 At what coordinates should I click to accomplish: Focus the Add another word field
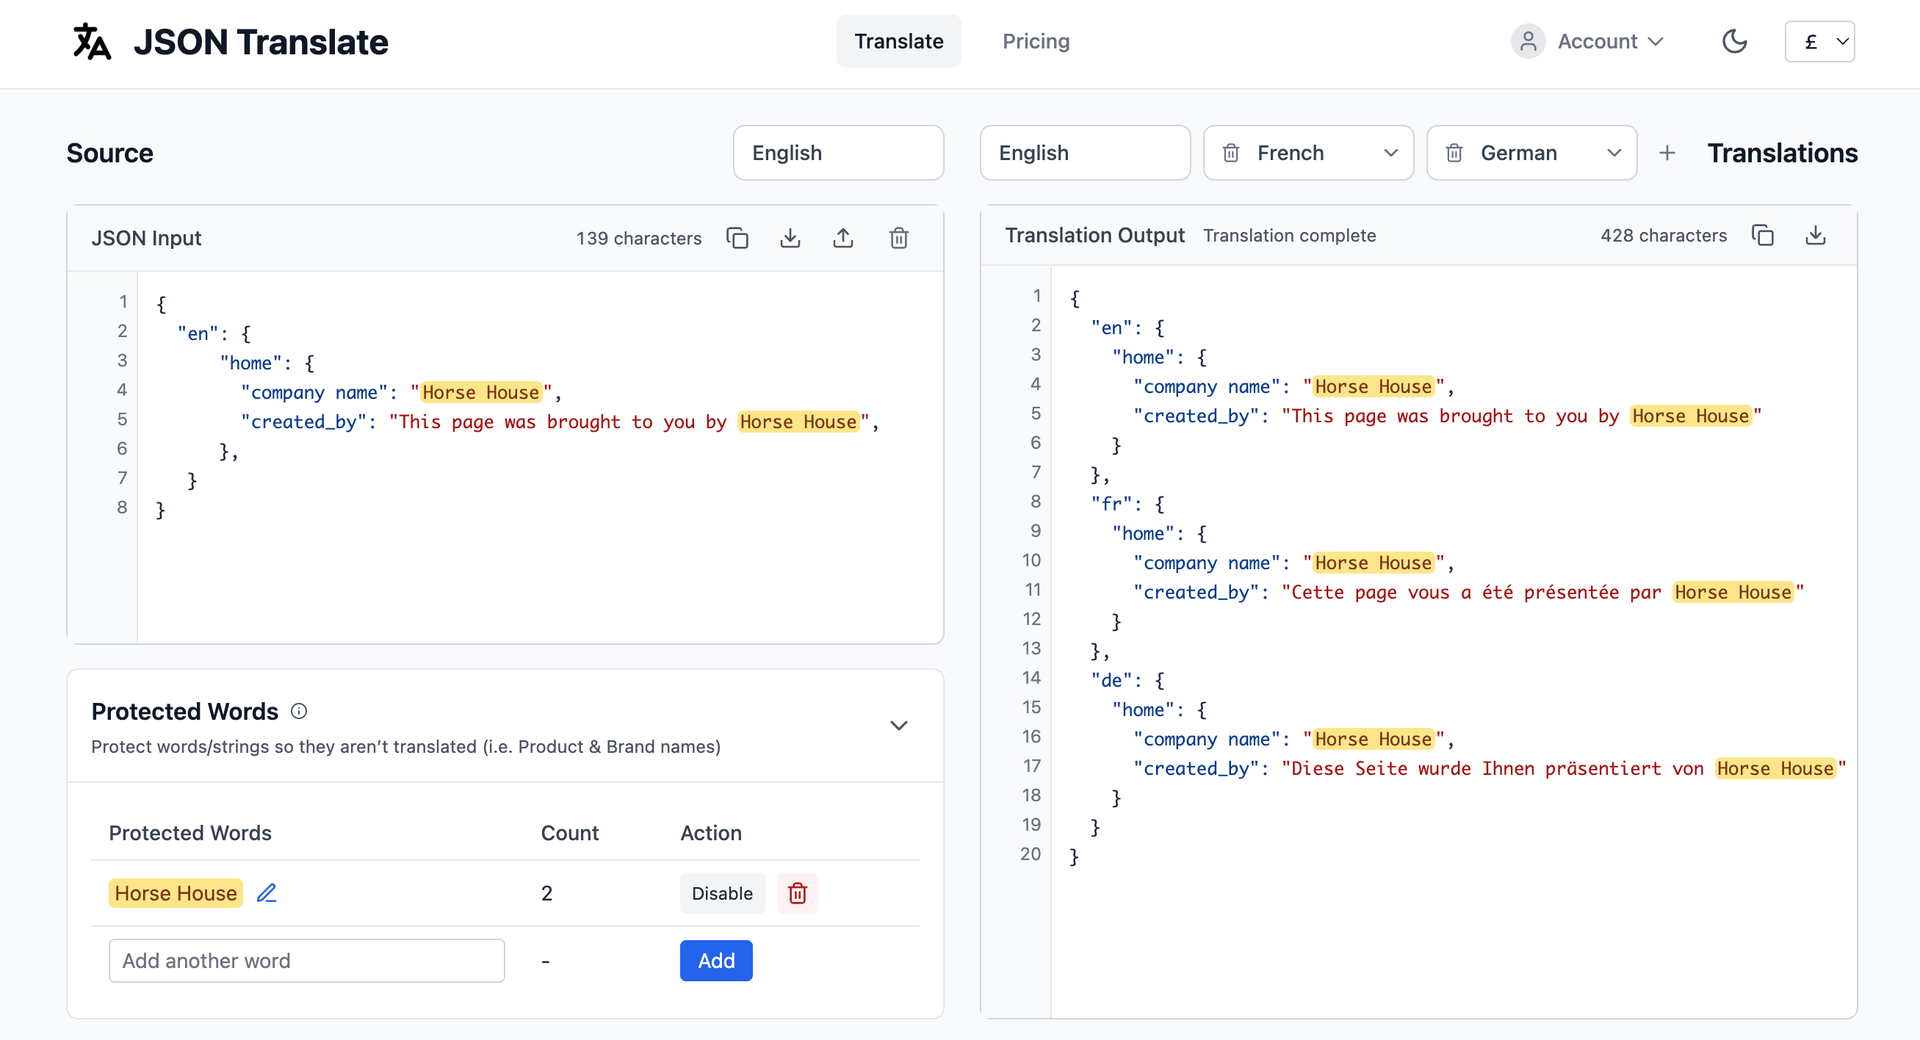pyautogui.click(x=306, y=960)
